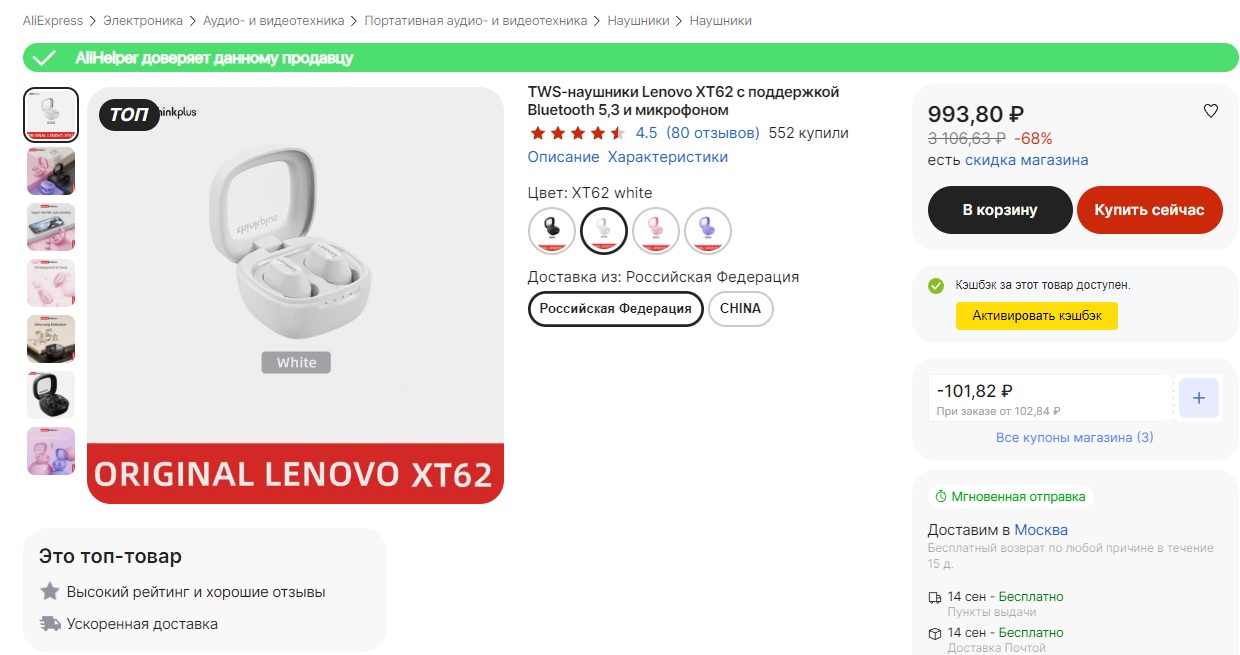Expand all store coupons list
Image resolution: width=1240 pixels, height=655 pixels.
(x=1074, y=438)
